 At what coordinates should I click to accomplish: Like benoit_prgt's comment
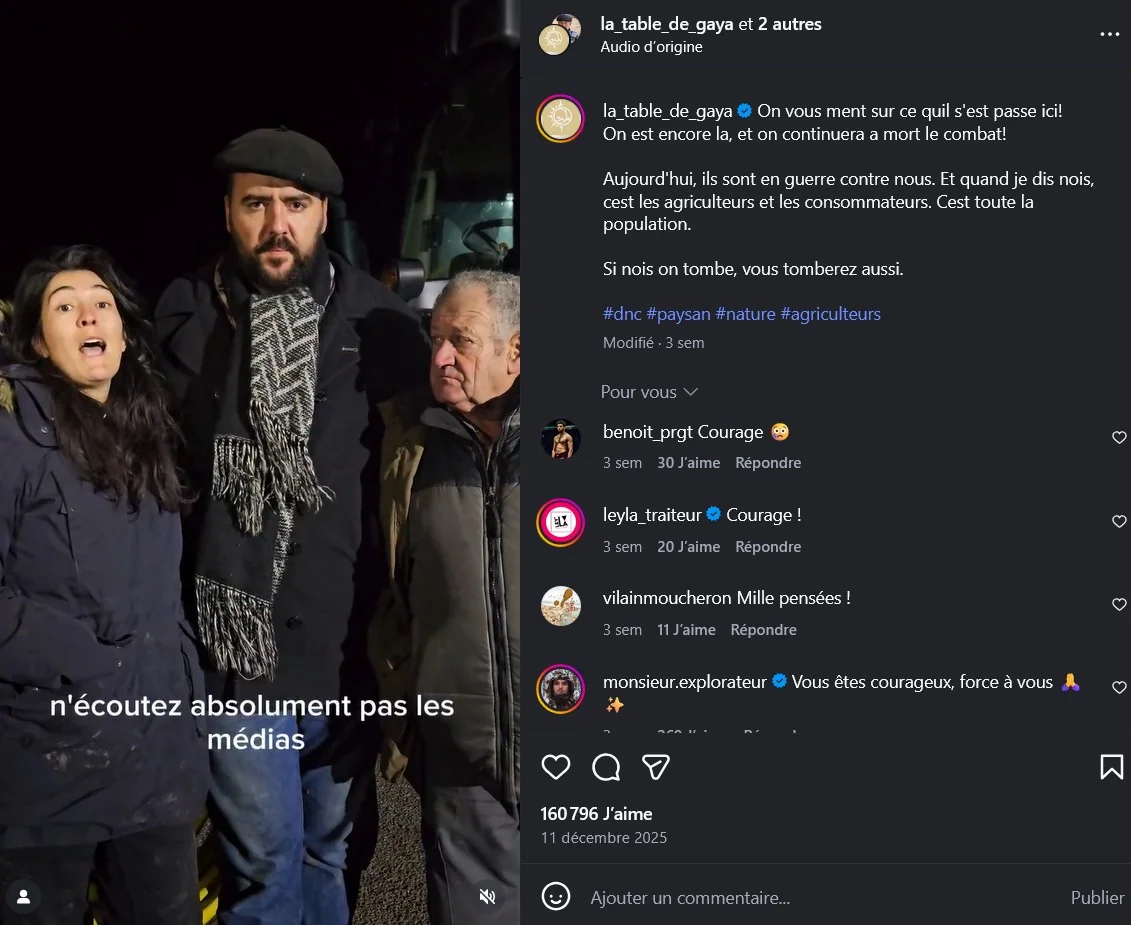1119,438
